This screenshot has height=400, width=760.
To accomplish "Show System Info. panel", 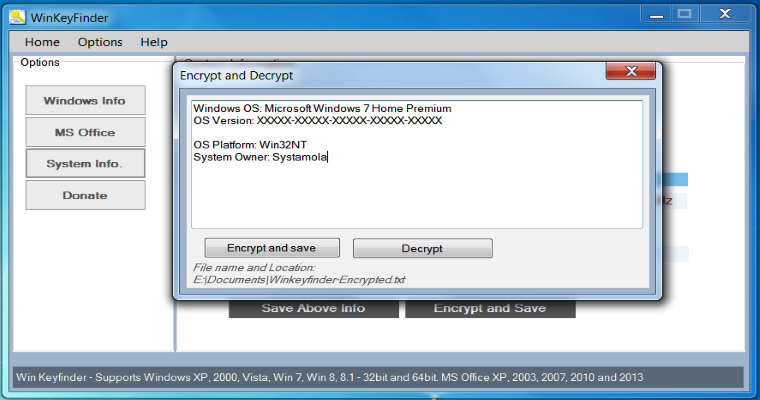I will point(85,163).
